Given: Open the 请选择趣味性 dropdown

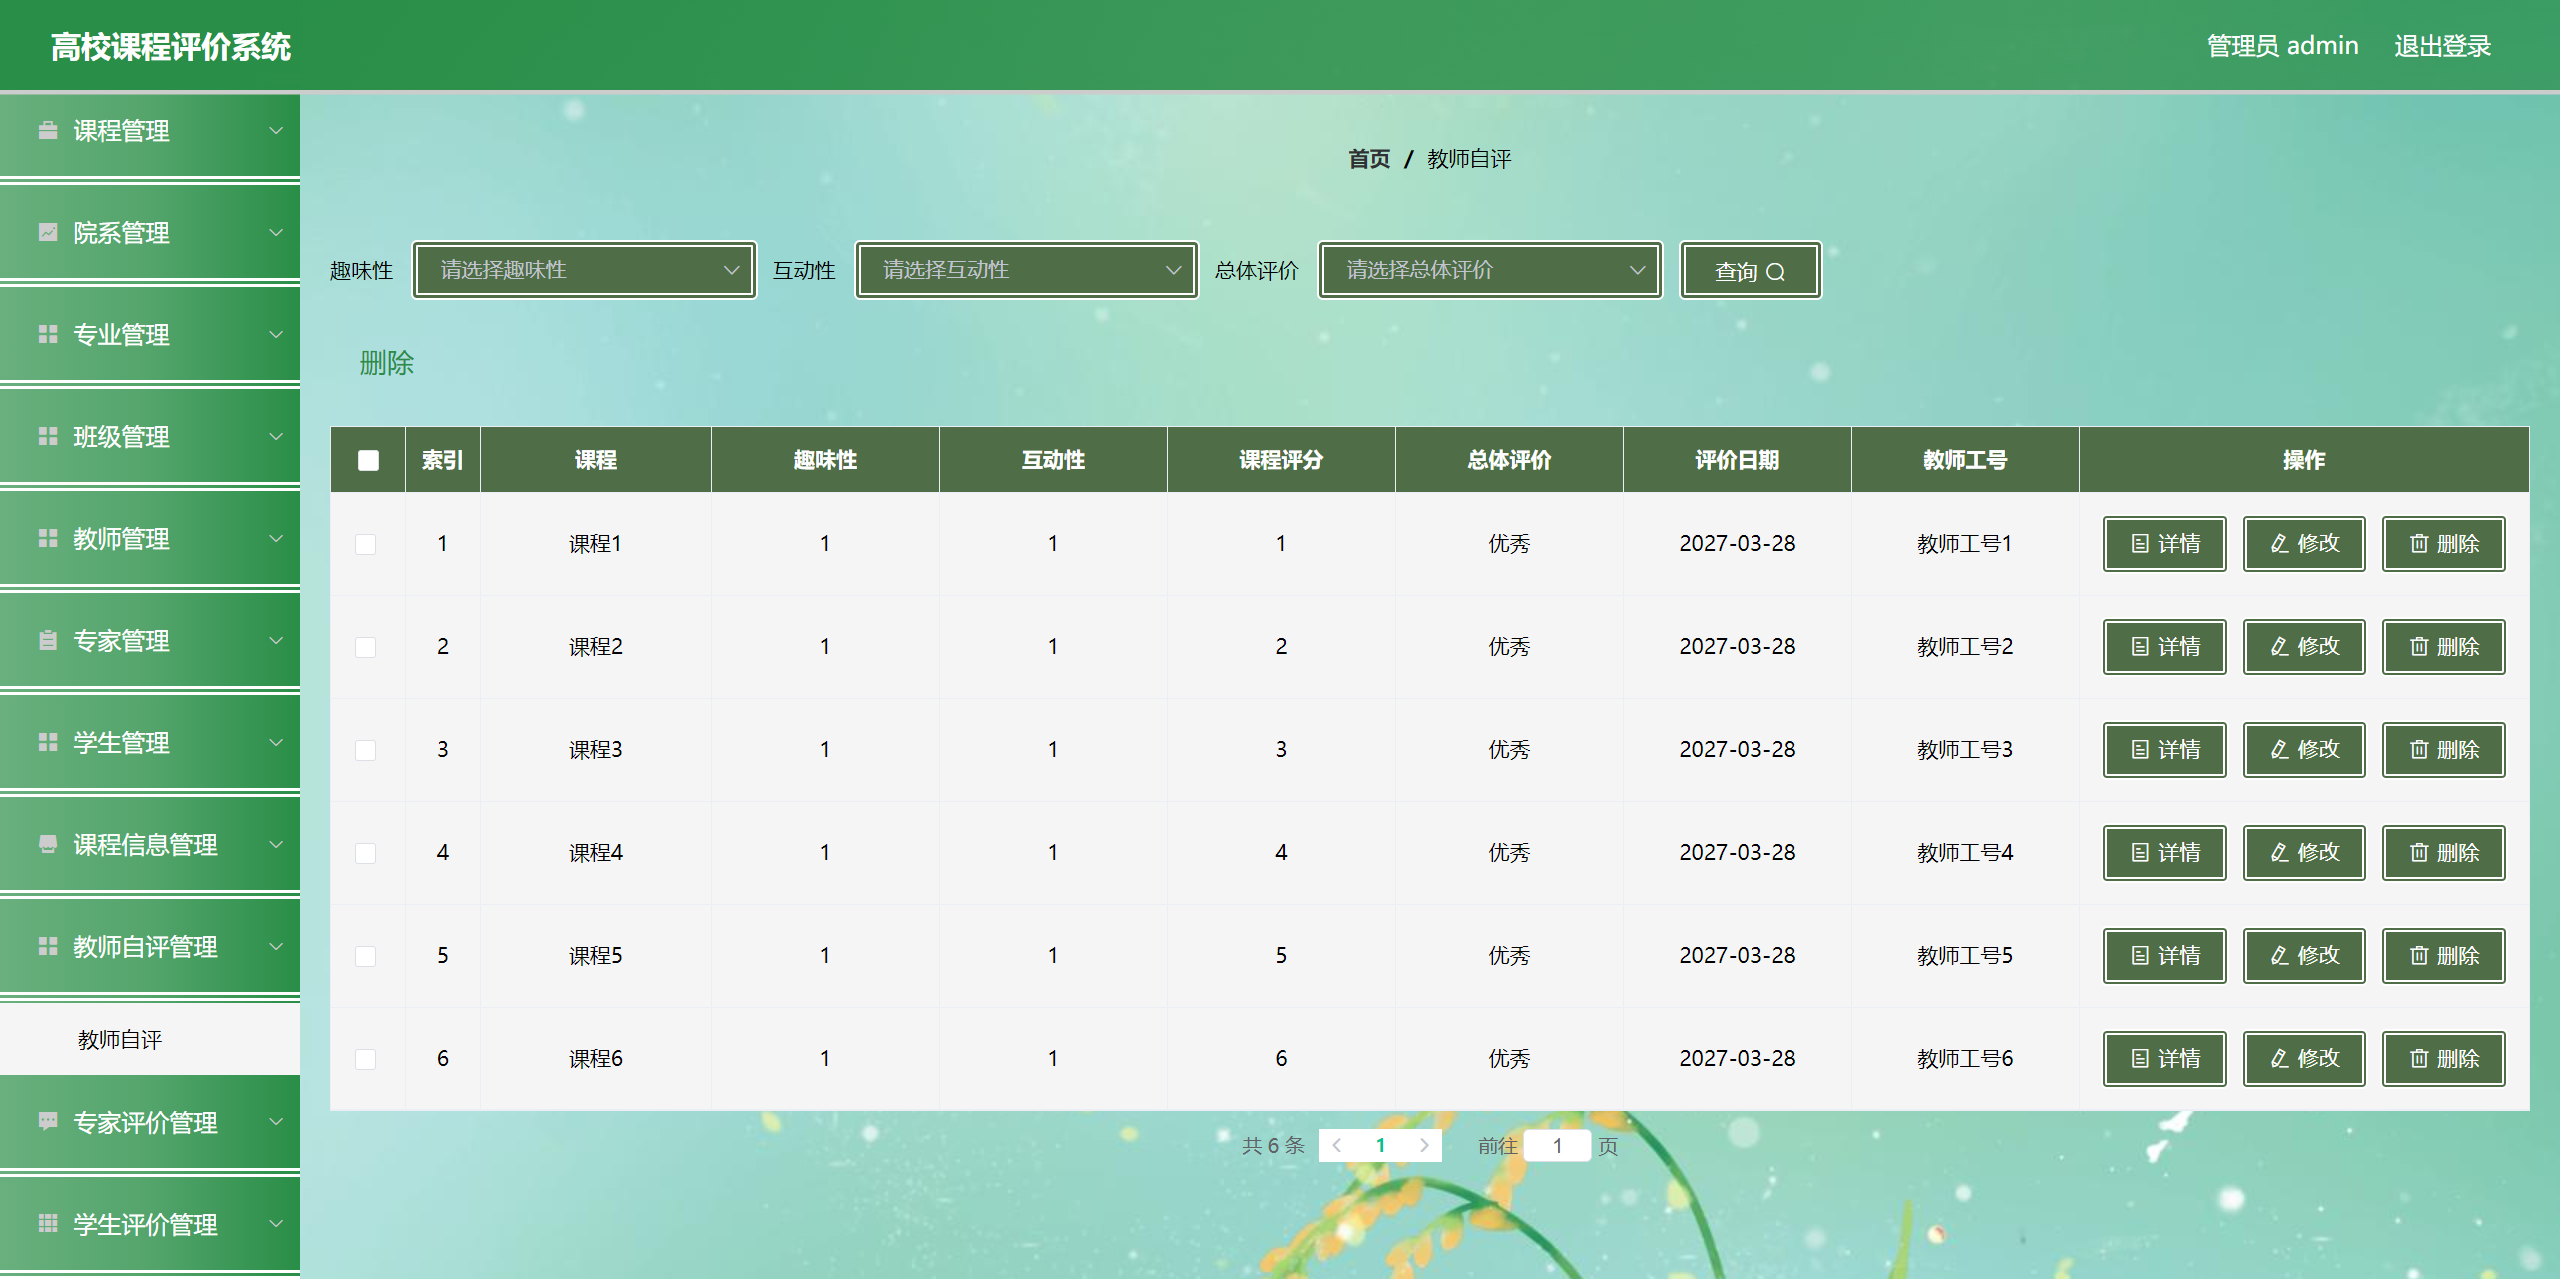Looking at the screenshot, I should point(585,270).
